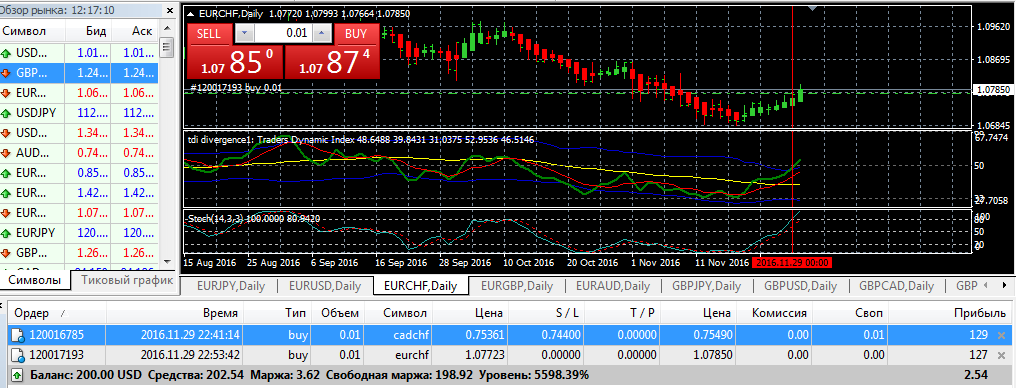Click the SELL button
1016x388 pixels.
(x=209, y=34)
